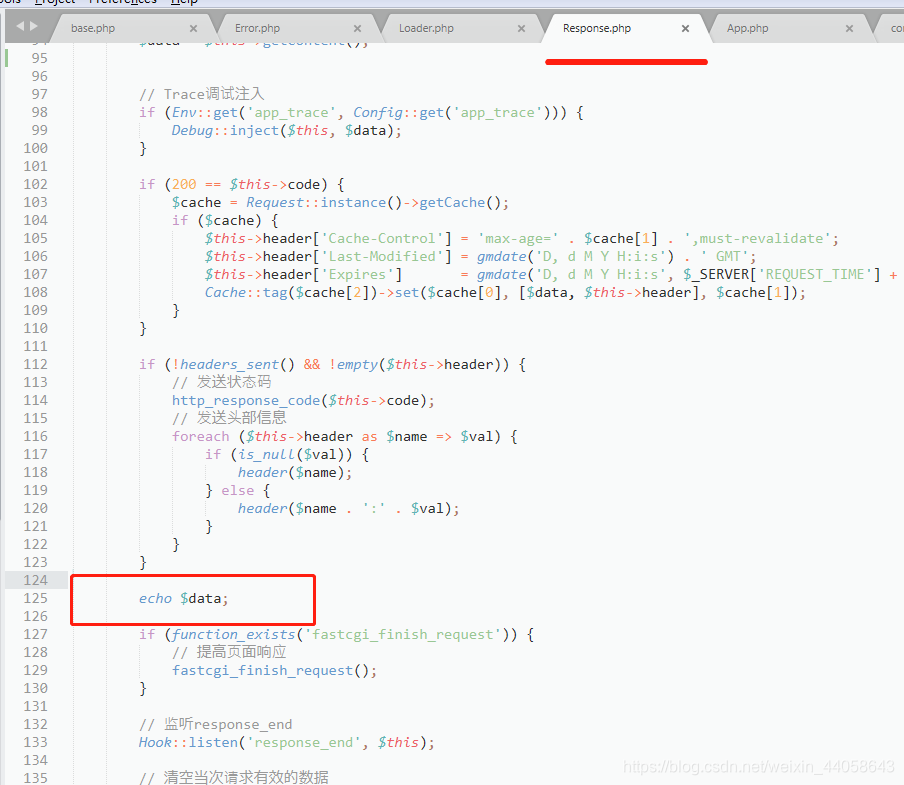Click the previous tab arrow
This screenshot has height=785, width=904.
(x=20, y=26)
